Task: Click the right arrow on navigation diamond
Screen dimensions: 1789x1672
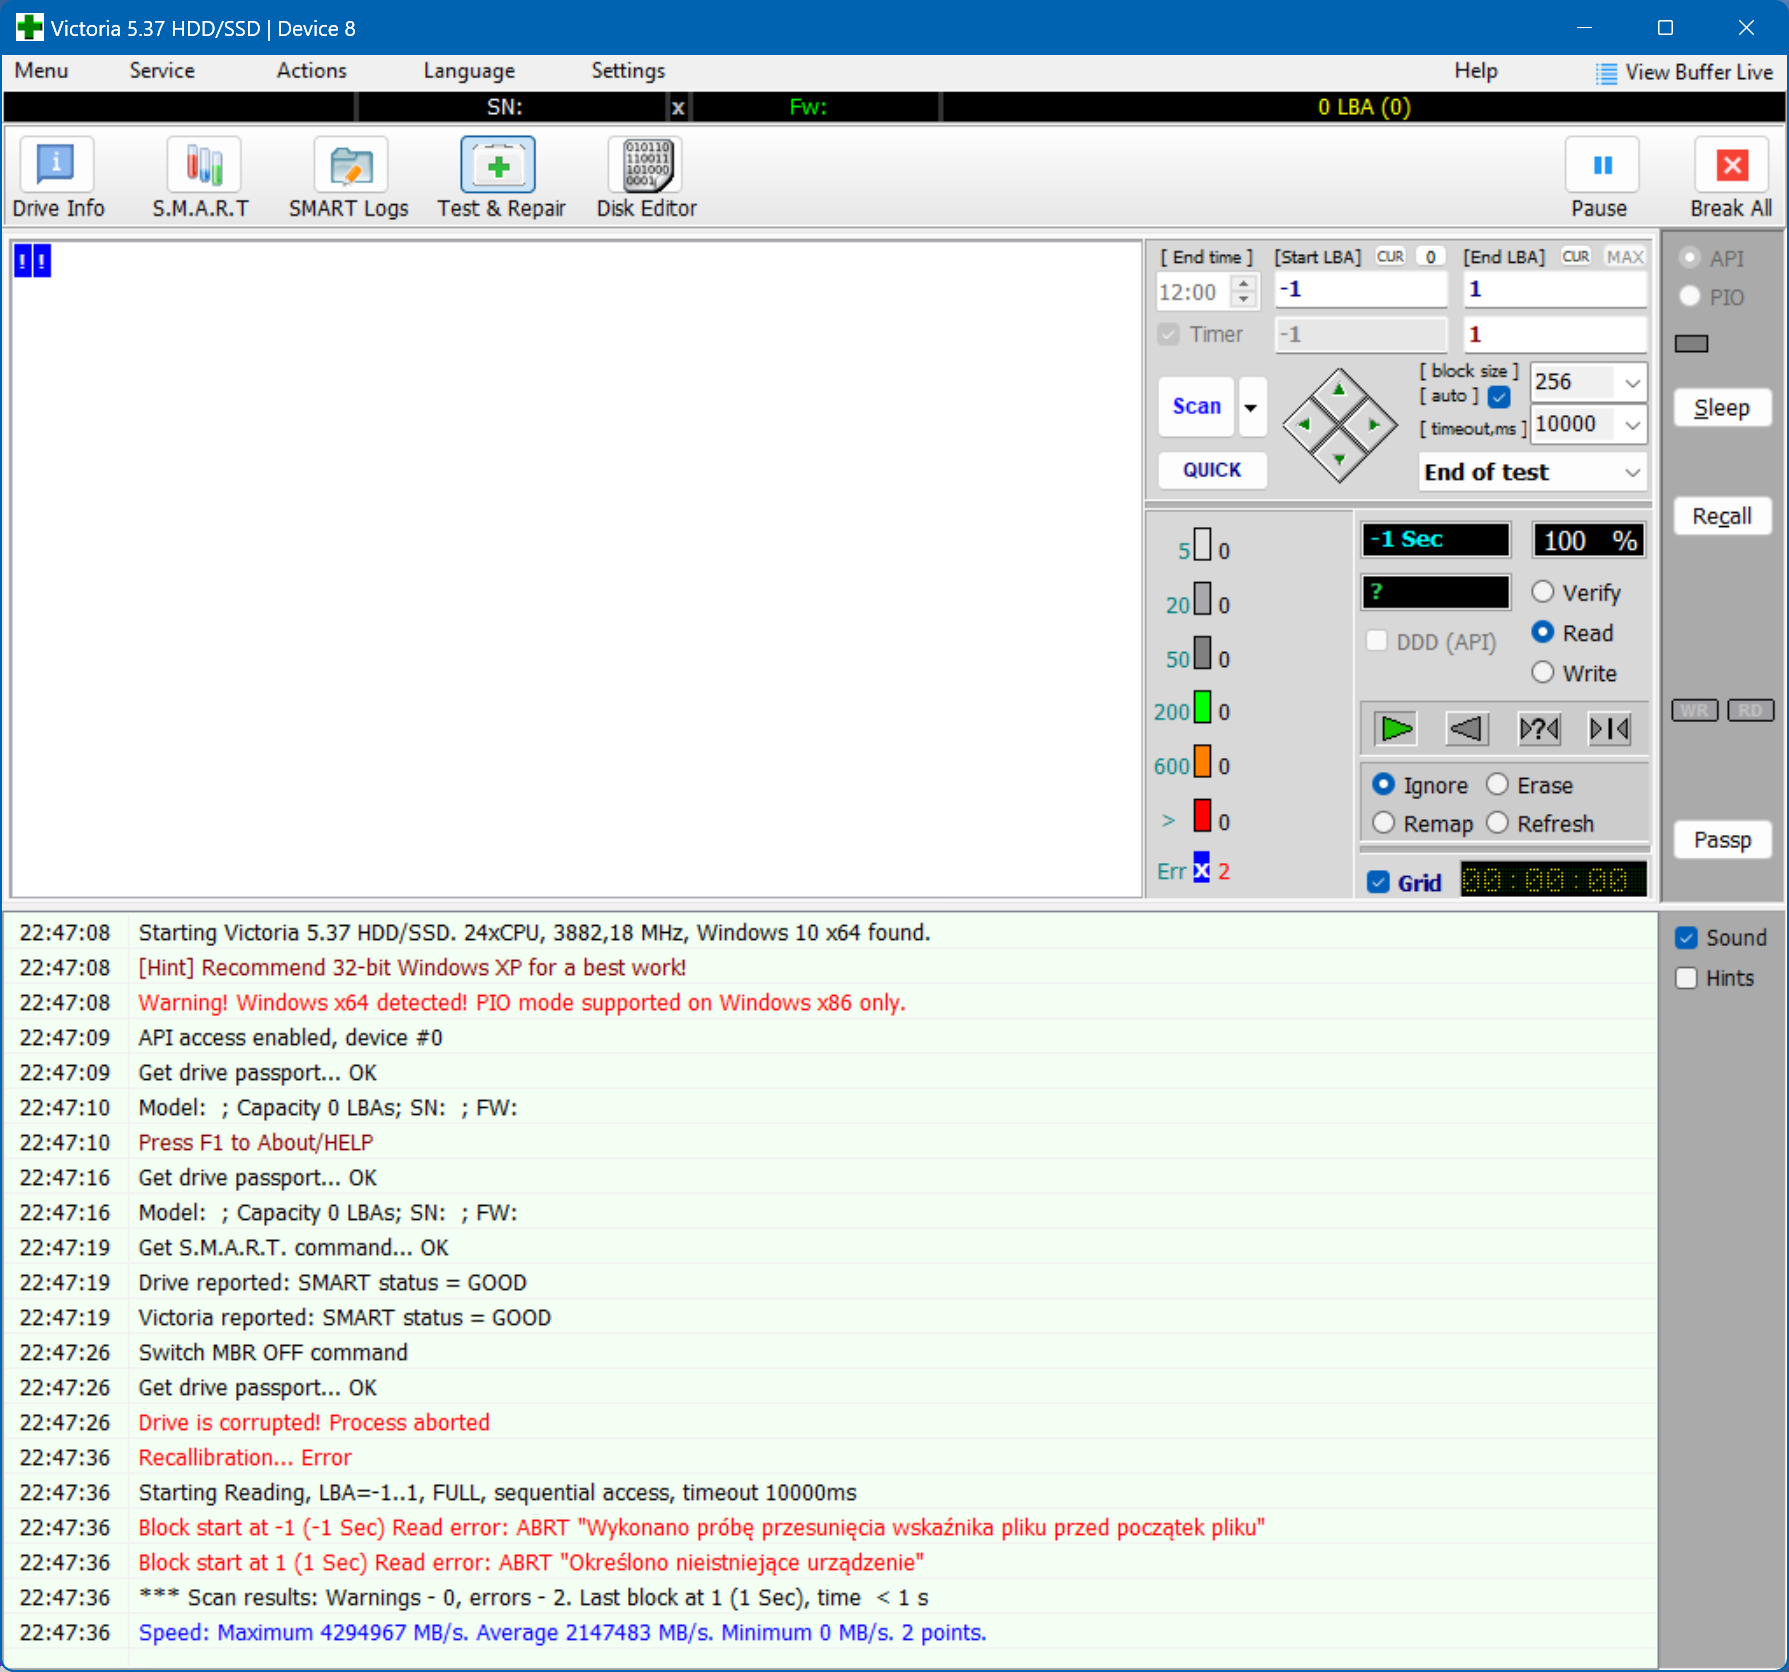Action: [1374, 424]
